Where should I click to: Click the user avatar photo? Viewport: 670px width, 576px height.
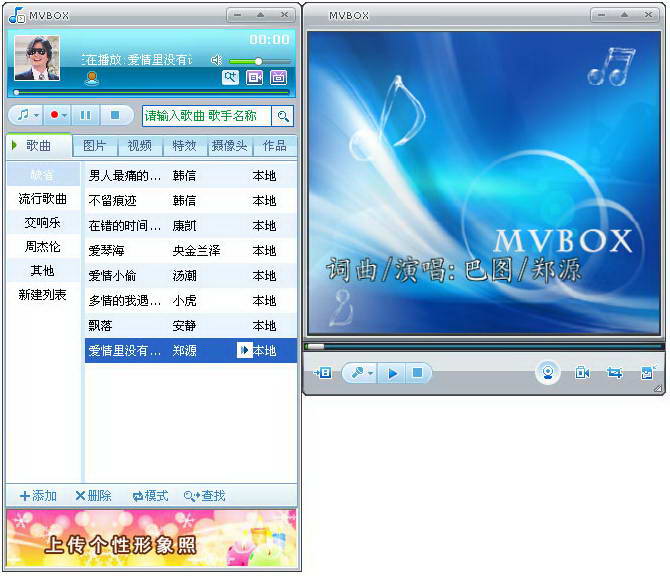pyautogui.click(x=37, y=58)
